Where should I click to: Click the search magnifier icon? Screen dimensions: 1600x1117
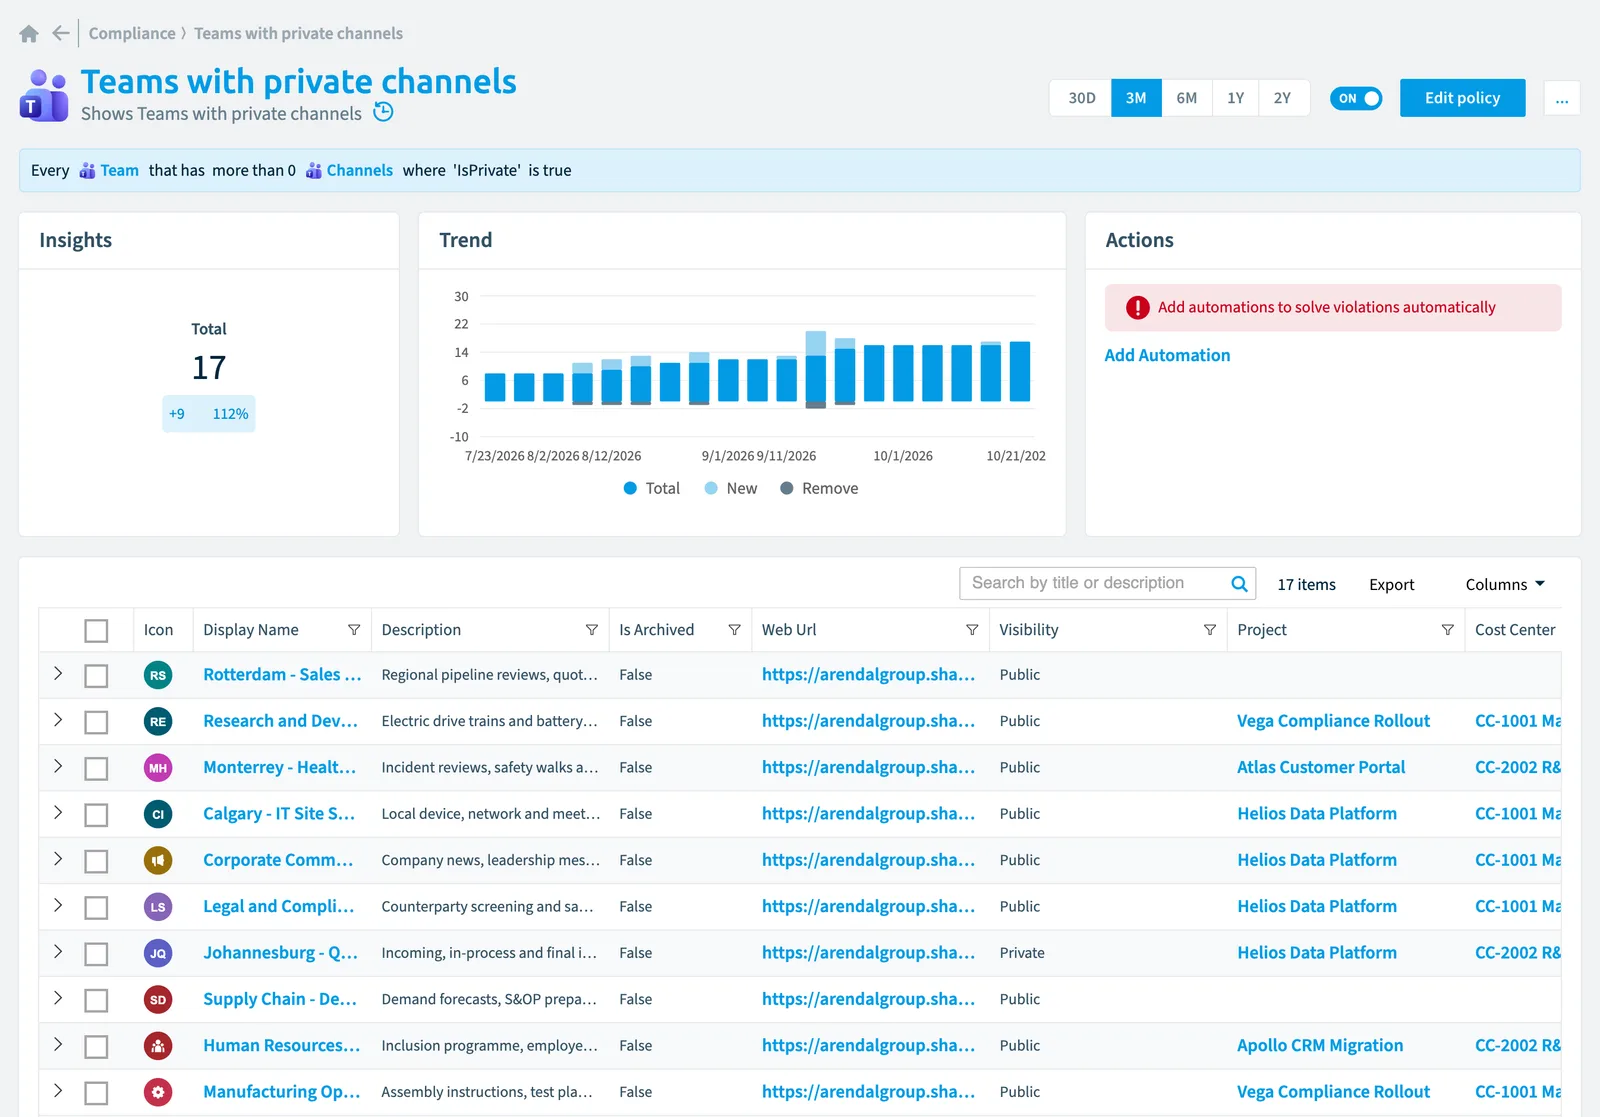tap(1239, 584)
